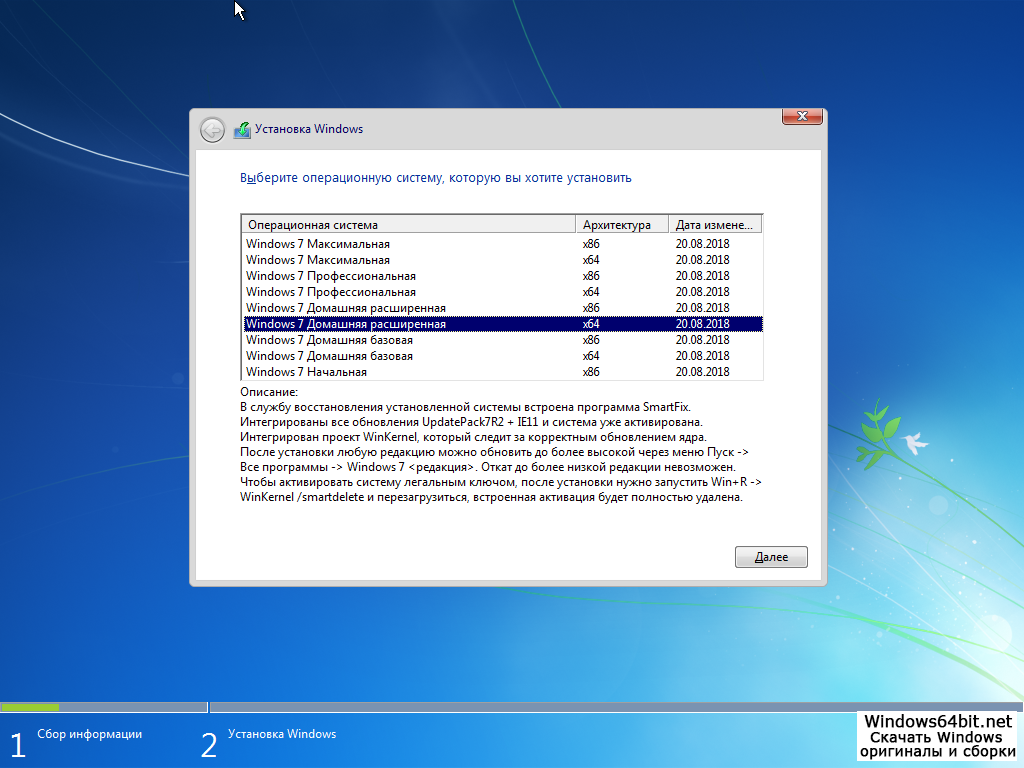The width and height of the screenshot is (1024, 768).
Task: Choose Windows 7 Профессиональная x86 row
Action: pos(331,276)
